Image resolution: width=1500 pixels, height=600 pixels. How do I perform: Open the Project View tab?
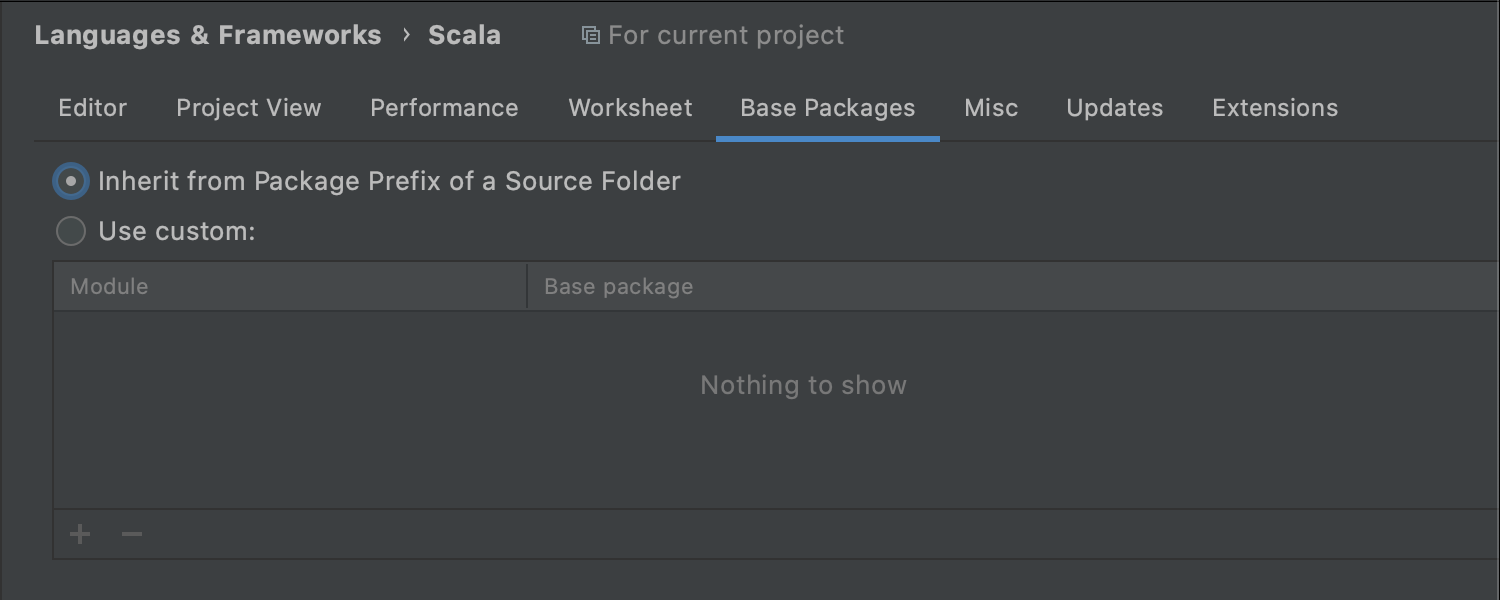point(249,108)
